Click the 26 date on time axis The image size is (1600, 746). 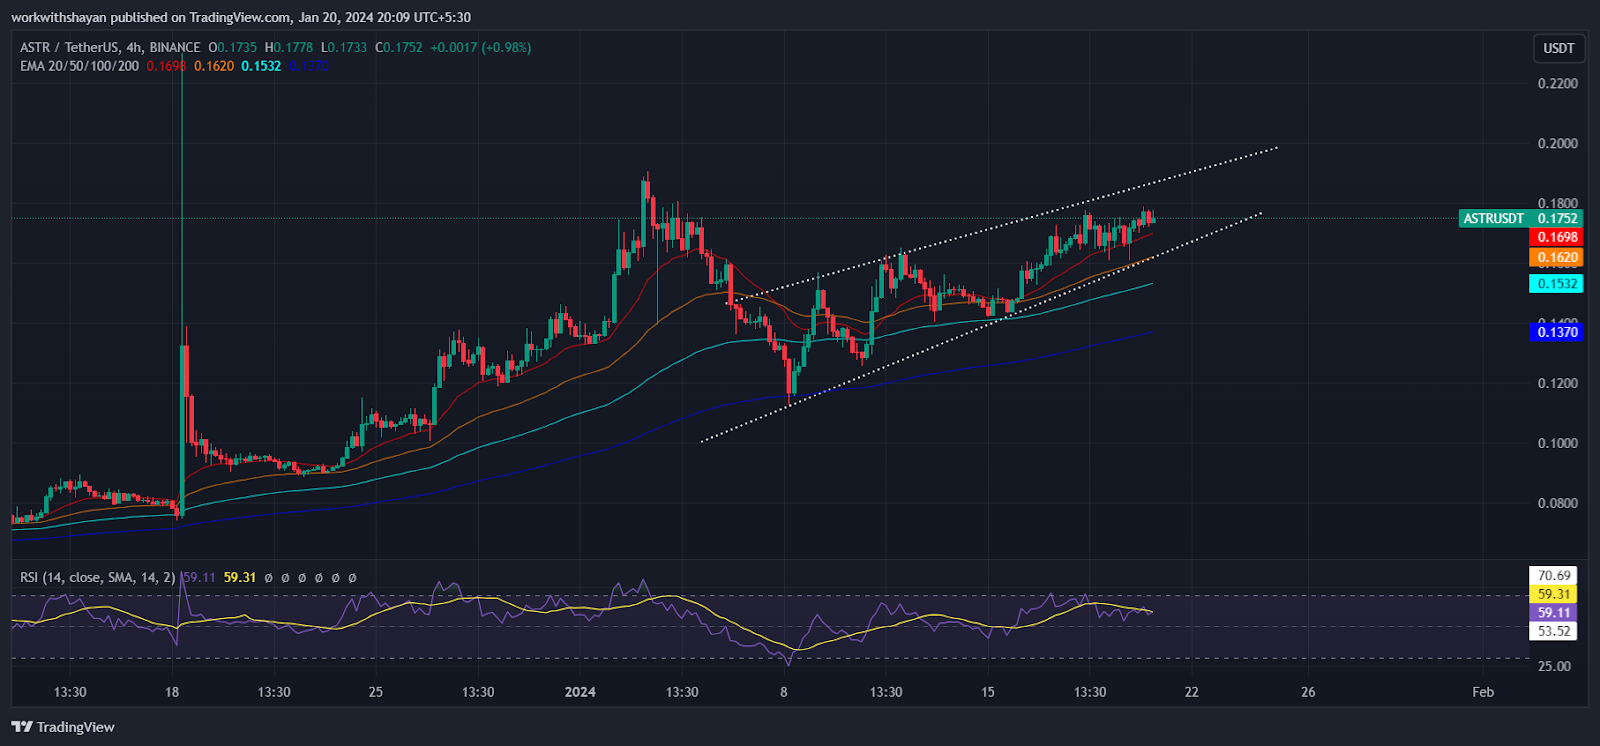pos(1308,692)
